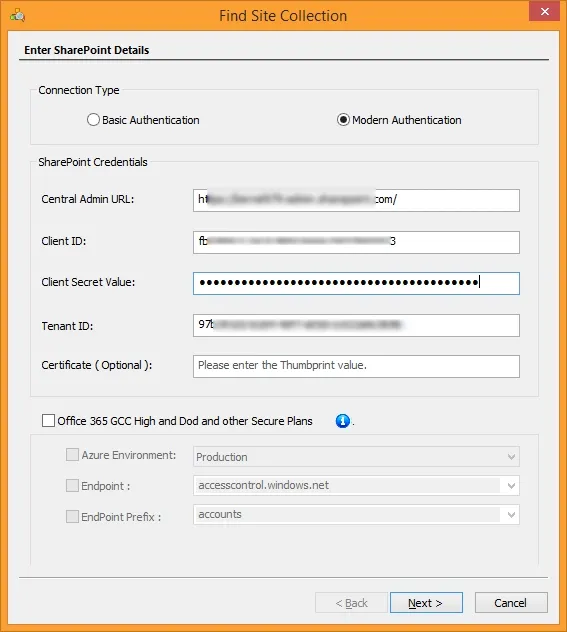Click the blue info icon beside Secure Plans

click(343, 421)
